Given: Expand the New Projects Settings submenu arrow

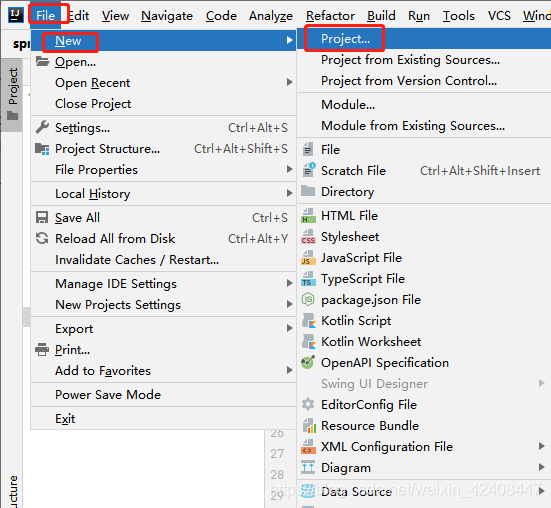Looking at the screenshot, I should [x=289, y=304].
